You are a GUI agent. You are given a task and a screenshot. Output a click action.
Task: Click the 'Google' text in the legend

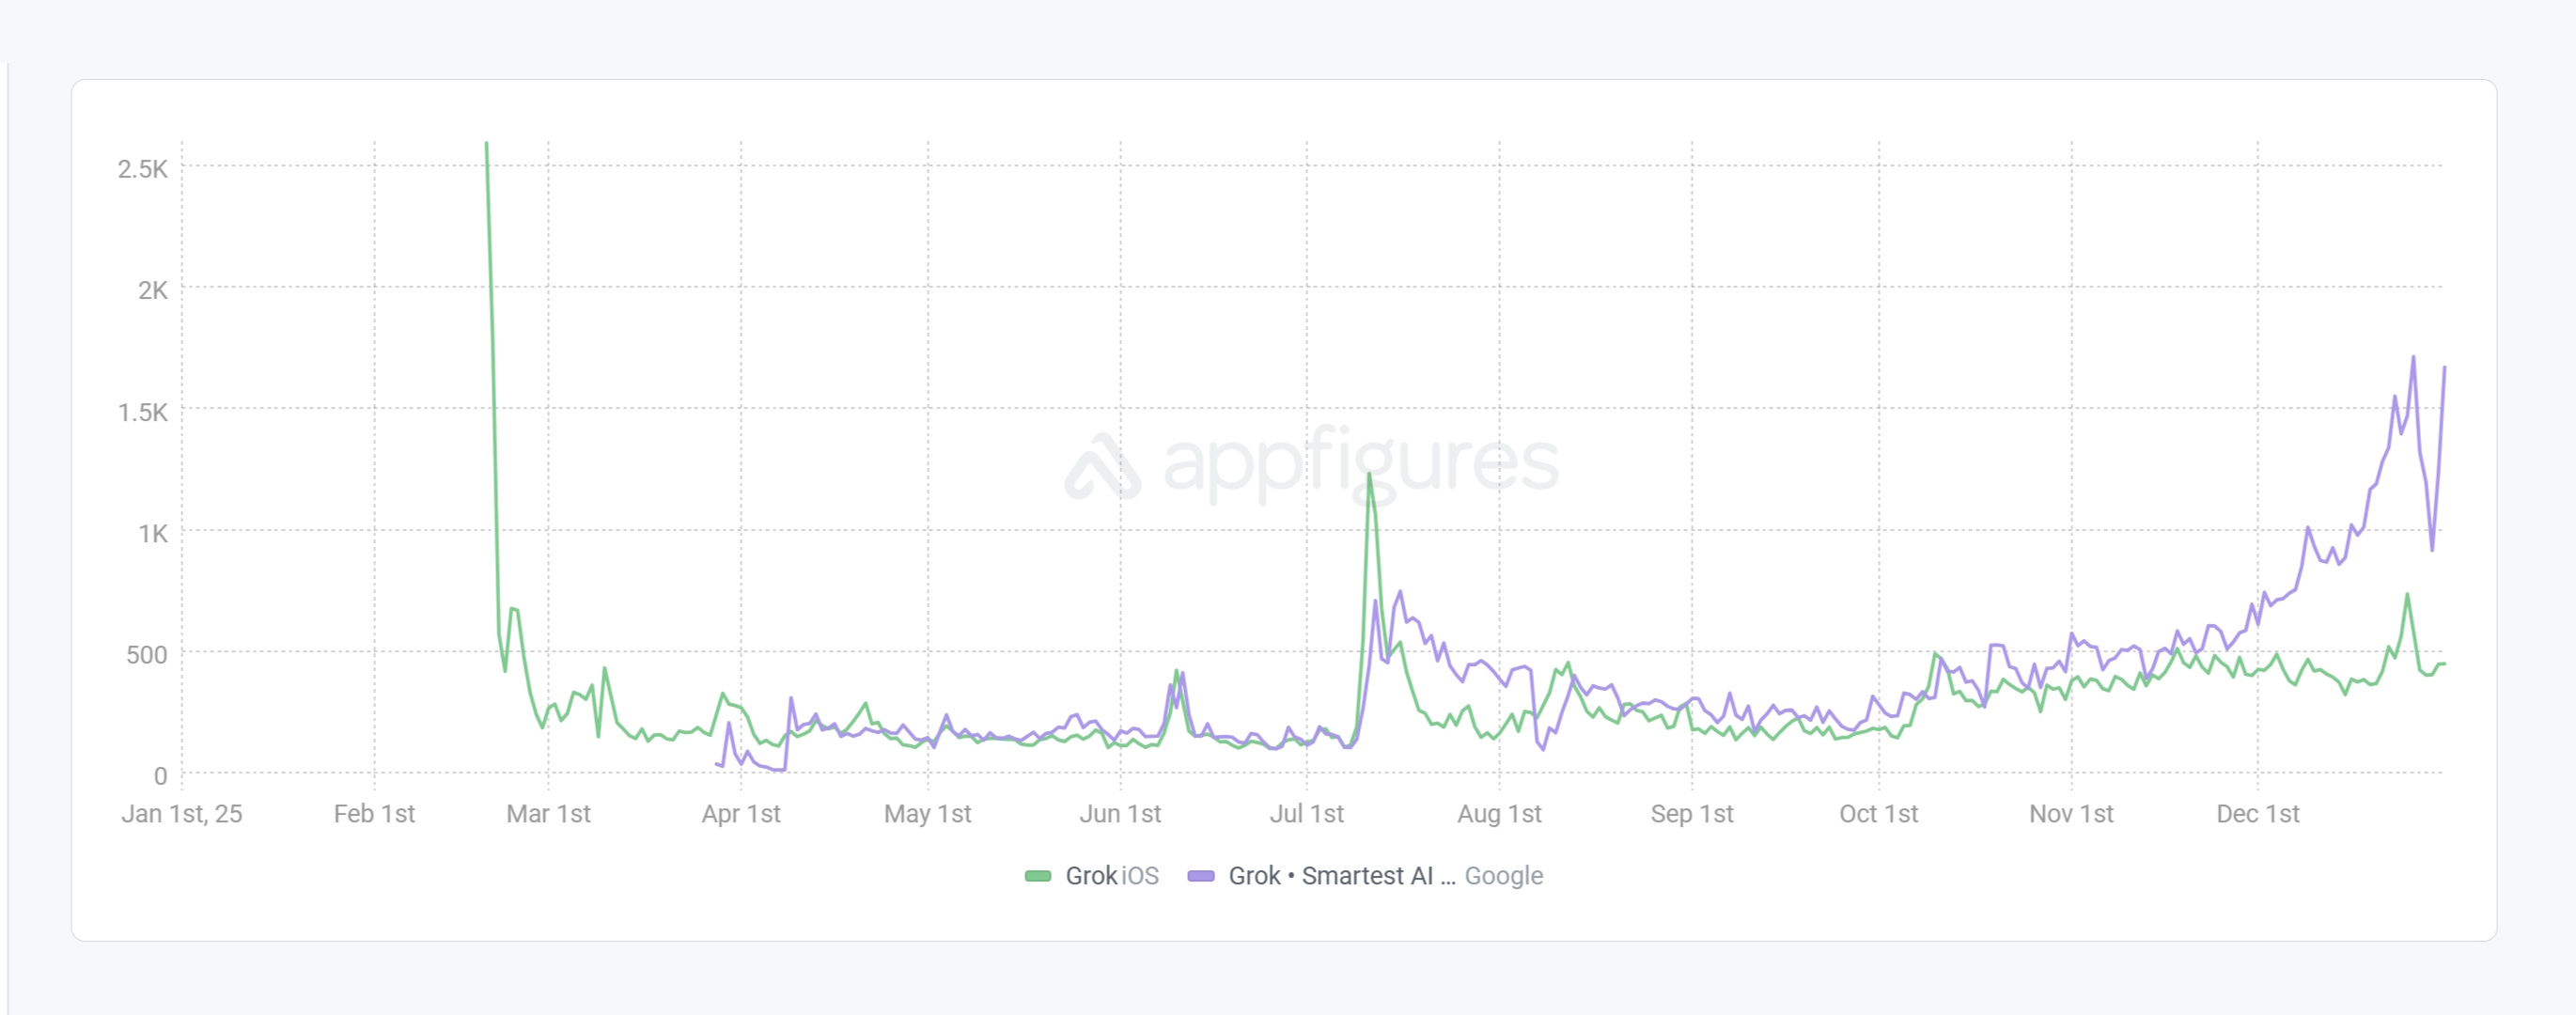point(1503,876)
